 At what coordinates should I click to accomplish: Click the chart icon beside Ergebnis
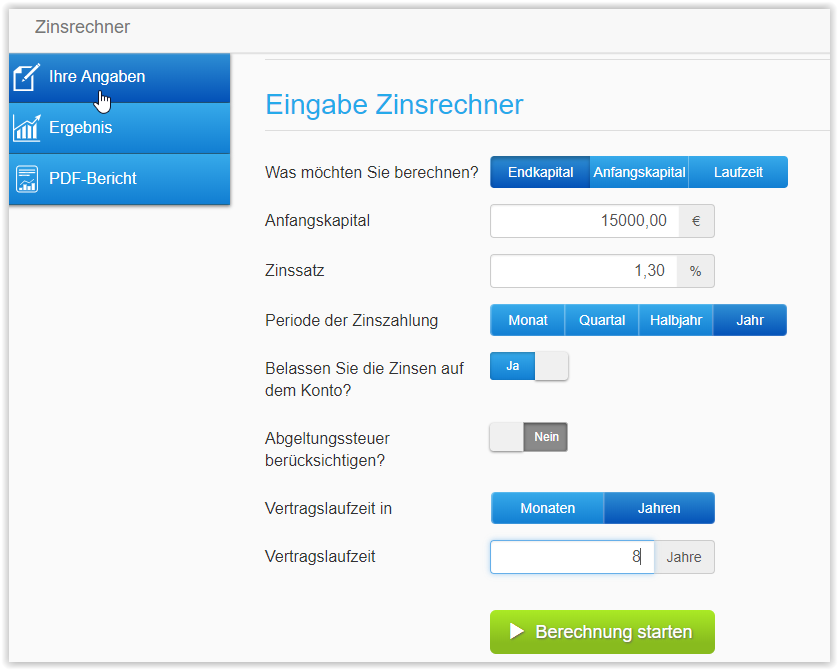coord(27,128)
